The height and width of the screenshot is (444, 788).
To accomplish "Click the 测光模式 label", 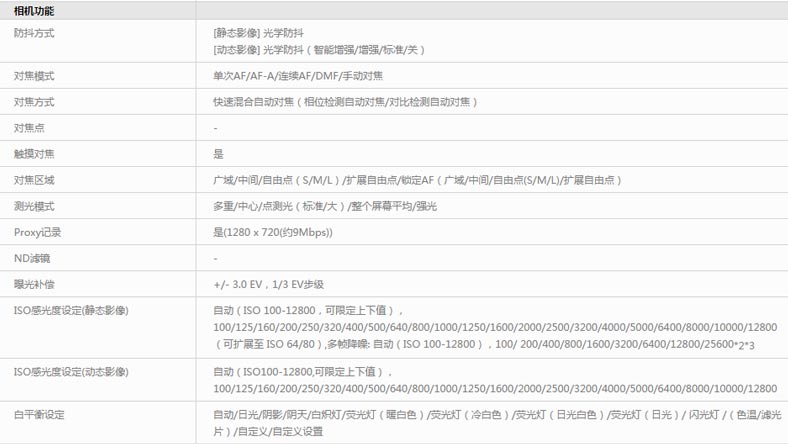I will (34, 206).
